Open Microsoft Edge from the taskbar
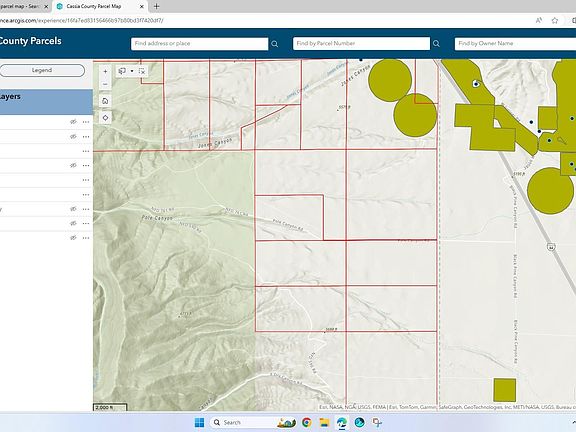Viewport: 576px width, 432px height. coord(342,422)
